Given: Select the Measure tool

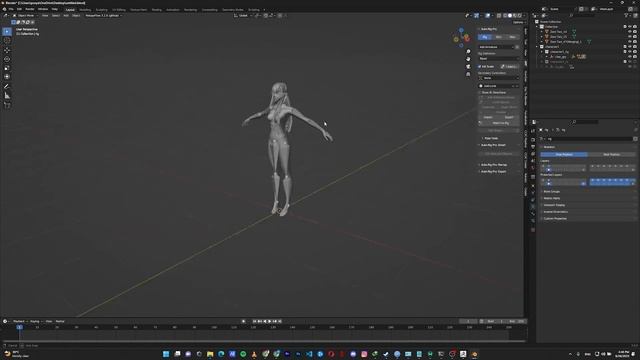Looking at the screenshot, I should tap(7, 96).
